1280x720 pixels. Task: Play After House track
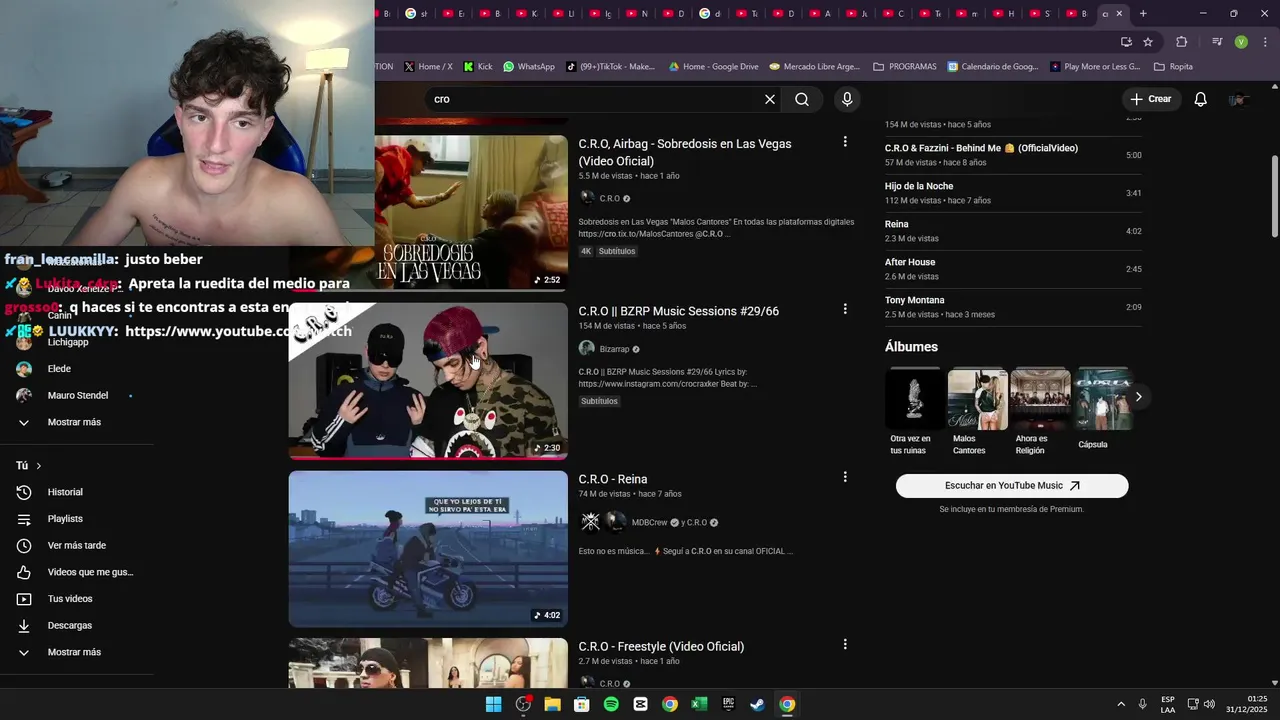(1012, 269)
